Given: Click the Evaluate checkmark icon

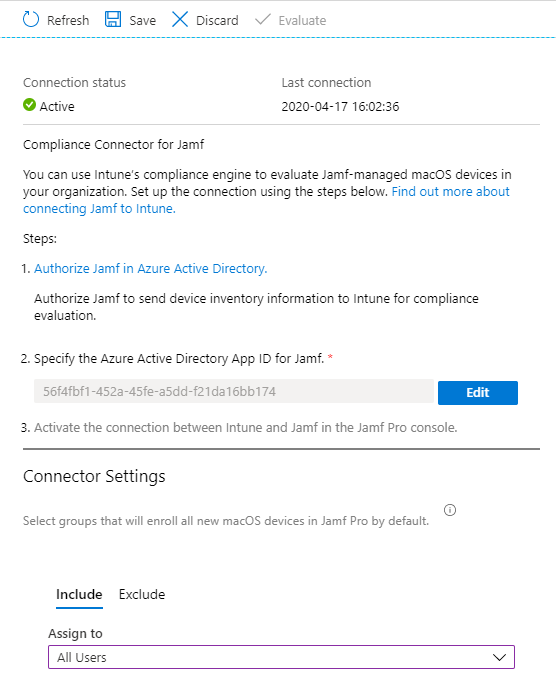Looking at the screenshot, I should [x=263, y=19].
